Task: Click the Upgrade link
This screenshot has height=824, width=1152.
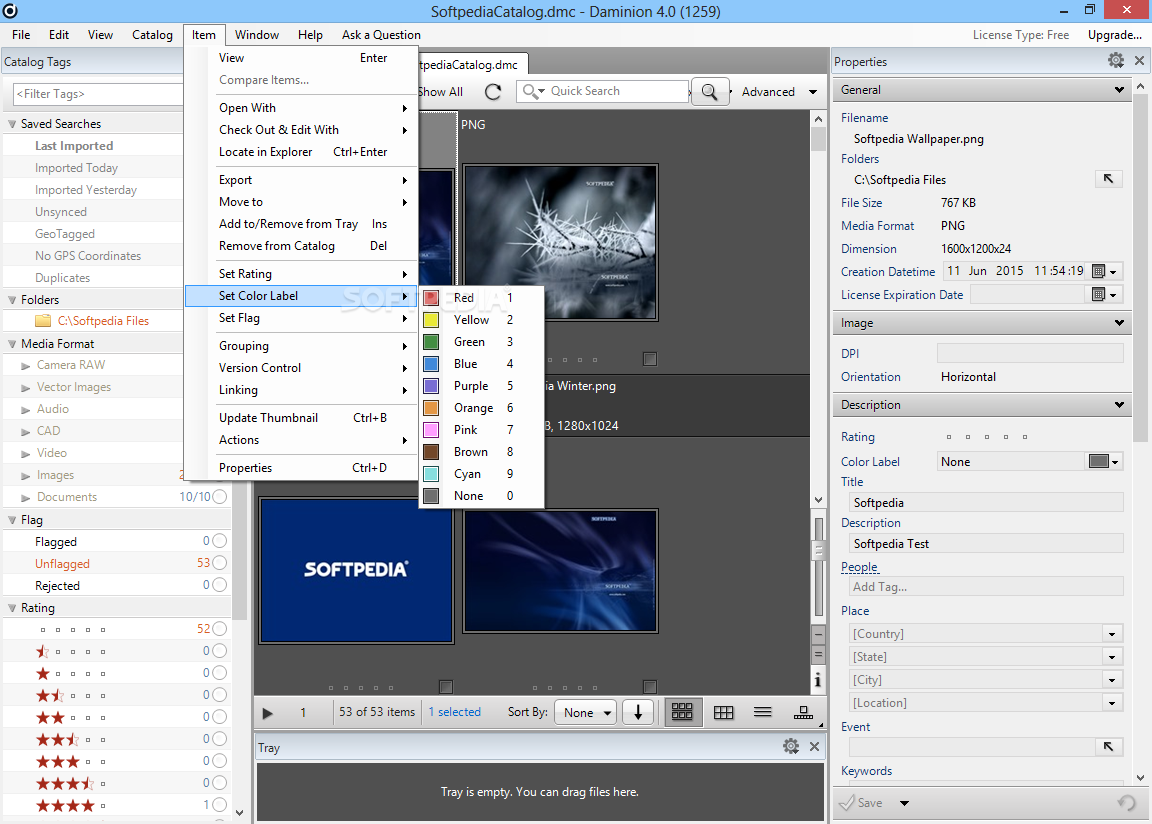Action: pos(1115,35)
